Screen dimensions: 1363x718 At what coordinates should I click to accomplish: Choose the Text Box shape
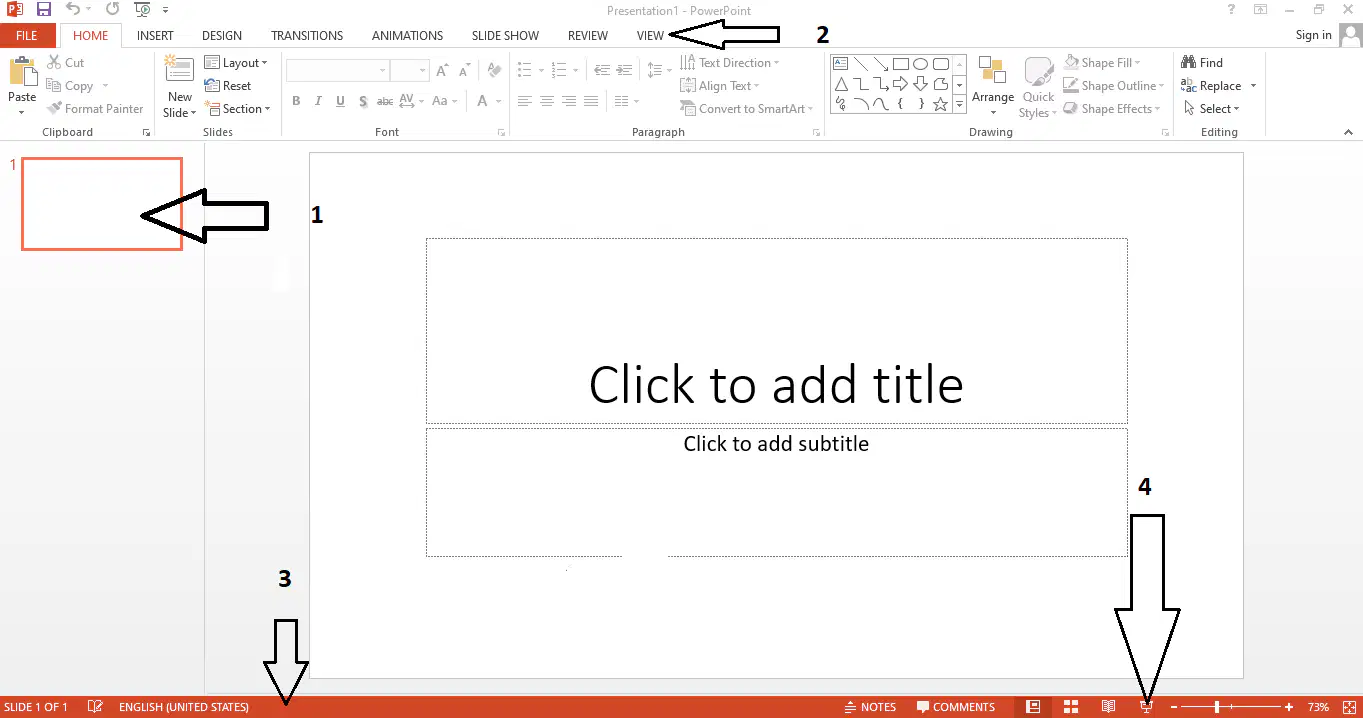tap(841, 63)
